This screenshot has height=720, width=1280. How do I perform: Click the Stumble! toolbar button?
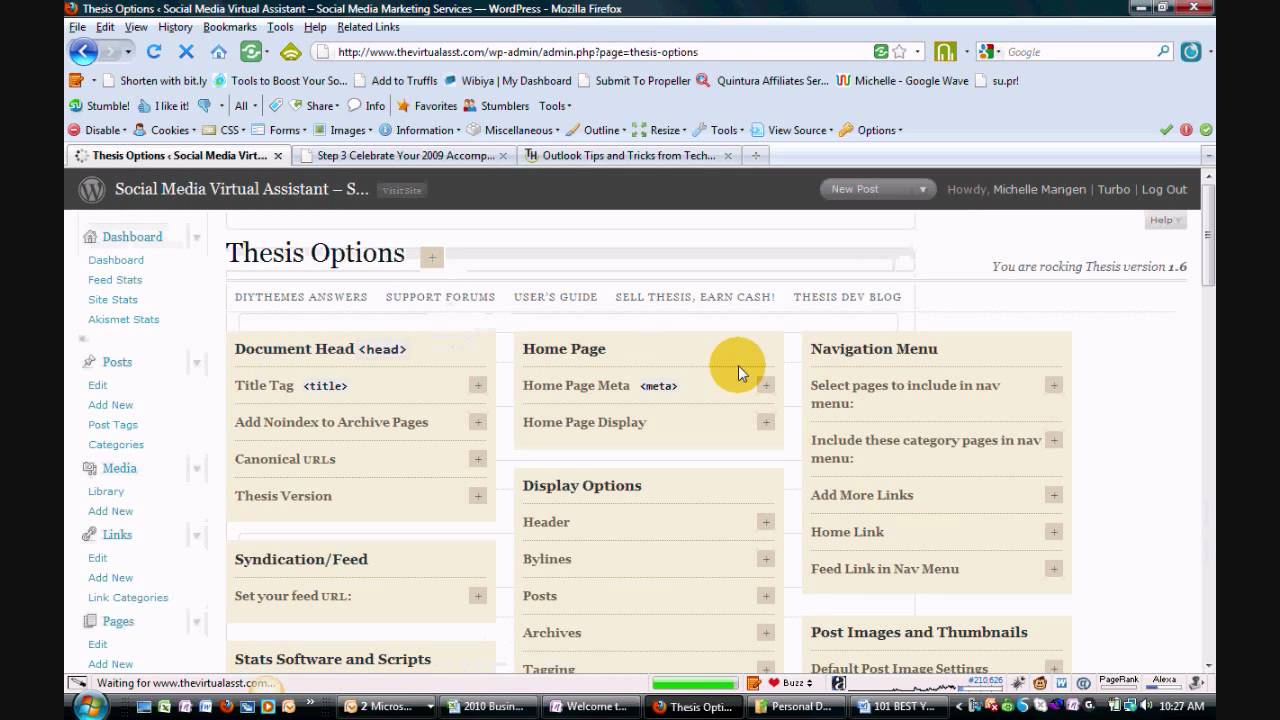click(99, 106)
